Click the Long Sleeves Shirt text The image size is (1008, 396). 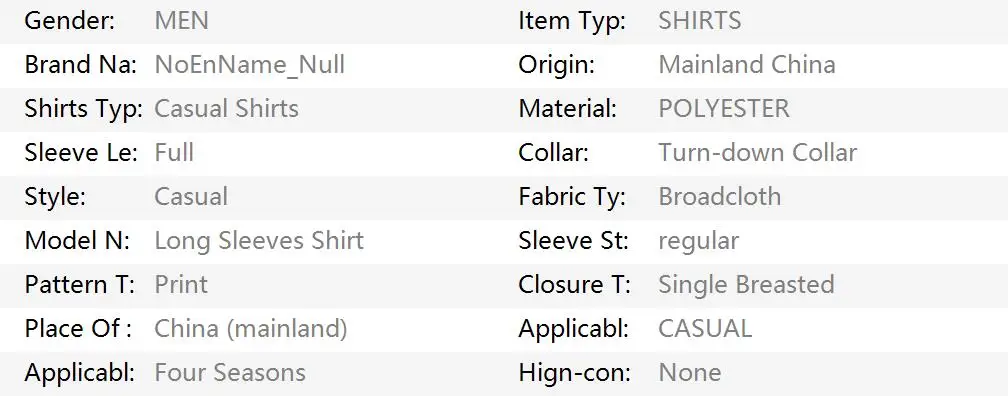coord(259,241)
